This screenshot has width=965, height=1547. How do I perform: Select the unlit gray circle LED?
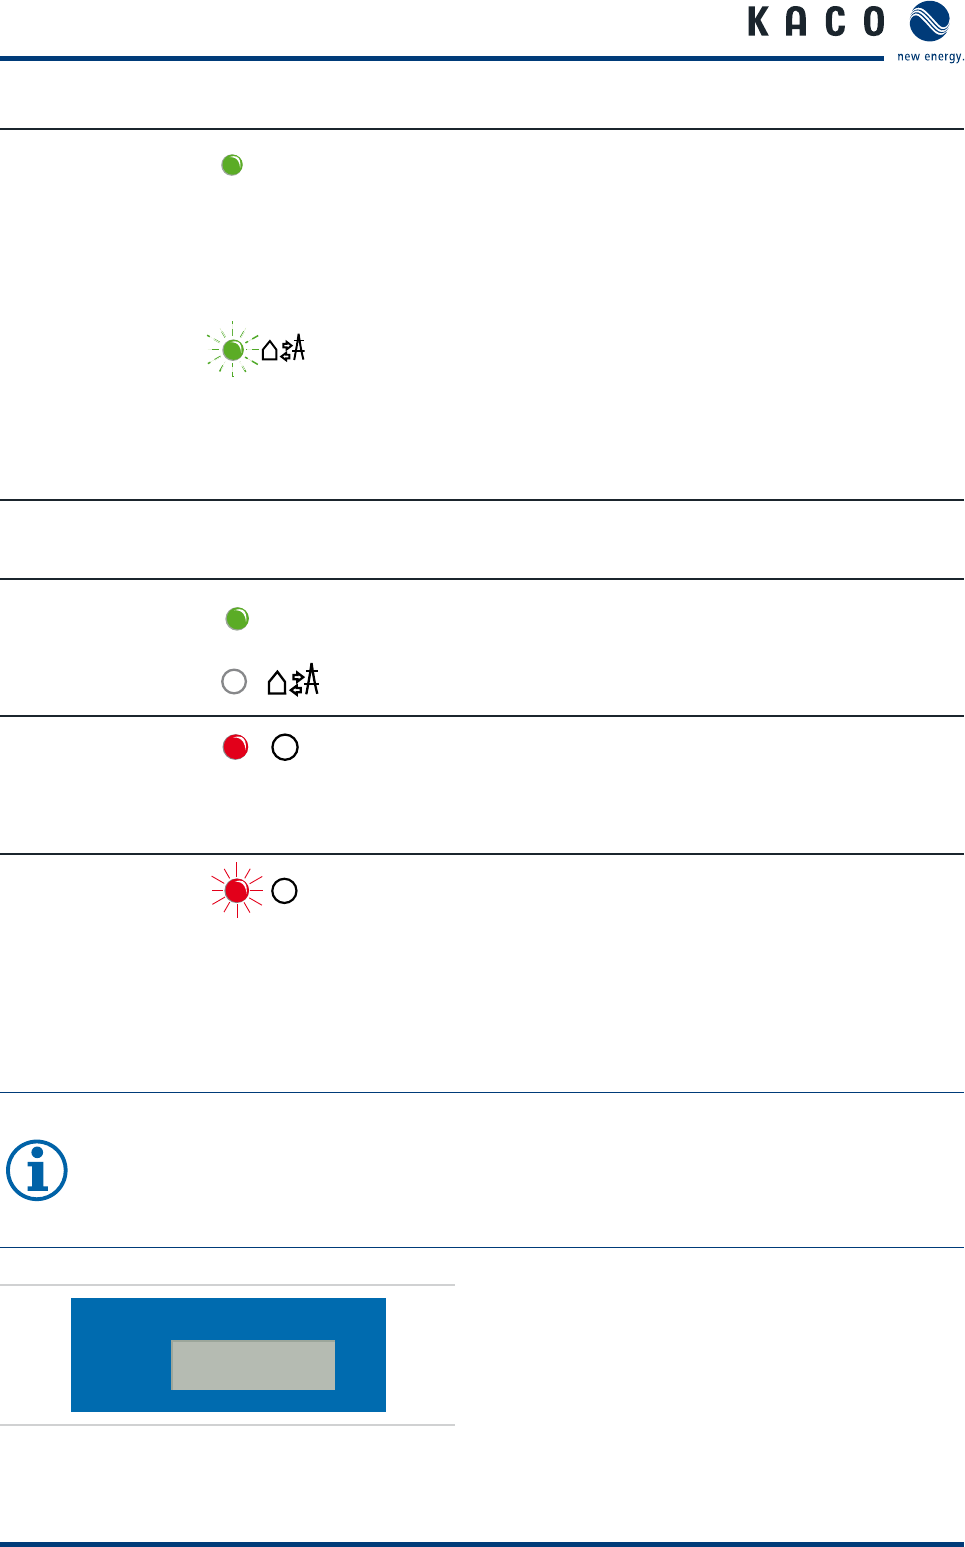coord(234,682)
